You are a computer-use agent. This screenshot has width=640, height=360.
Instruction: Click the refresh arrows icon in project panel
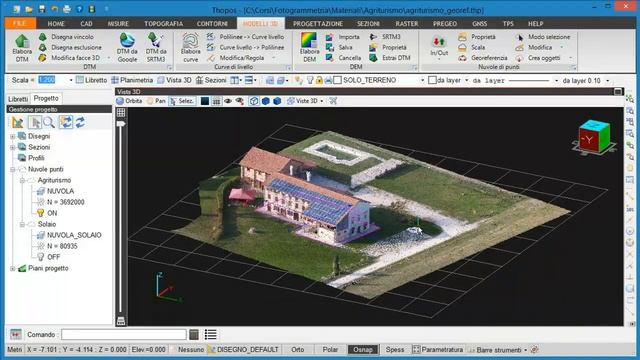coord(80,122)
